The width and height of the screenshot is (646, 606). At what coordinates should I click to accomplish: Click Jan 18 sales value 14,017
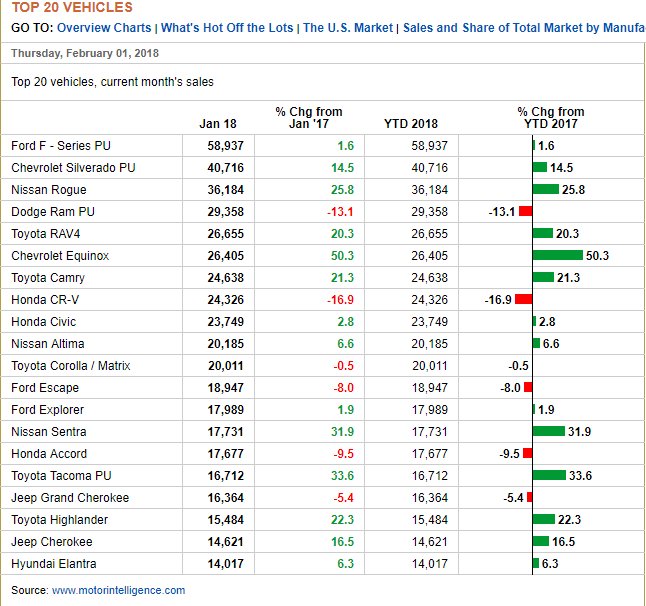pos(225,564)
